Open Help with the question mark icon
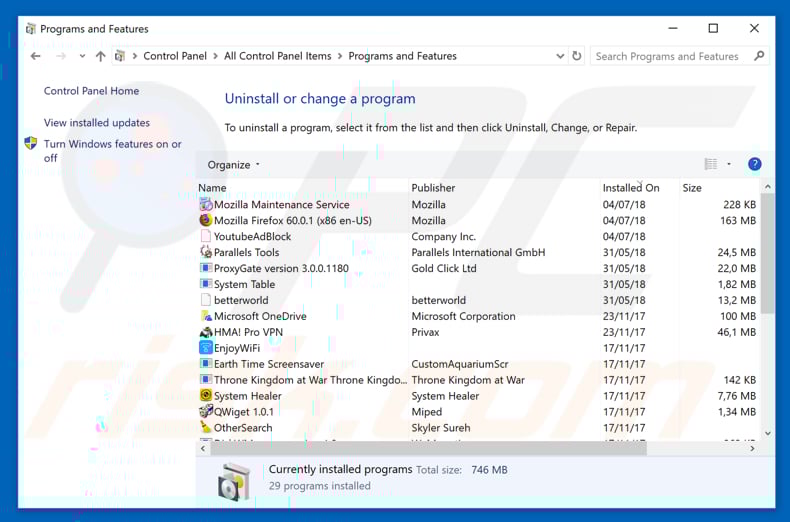Image resolution: width=790 pixels, height=522 pixels. pos(754,164)
